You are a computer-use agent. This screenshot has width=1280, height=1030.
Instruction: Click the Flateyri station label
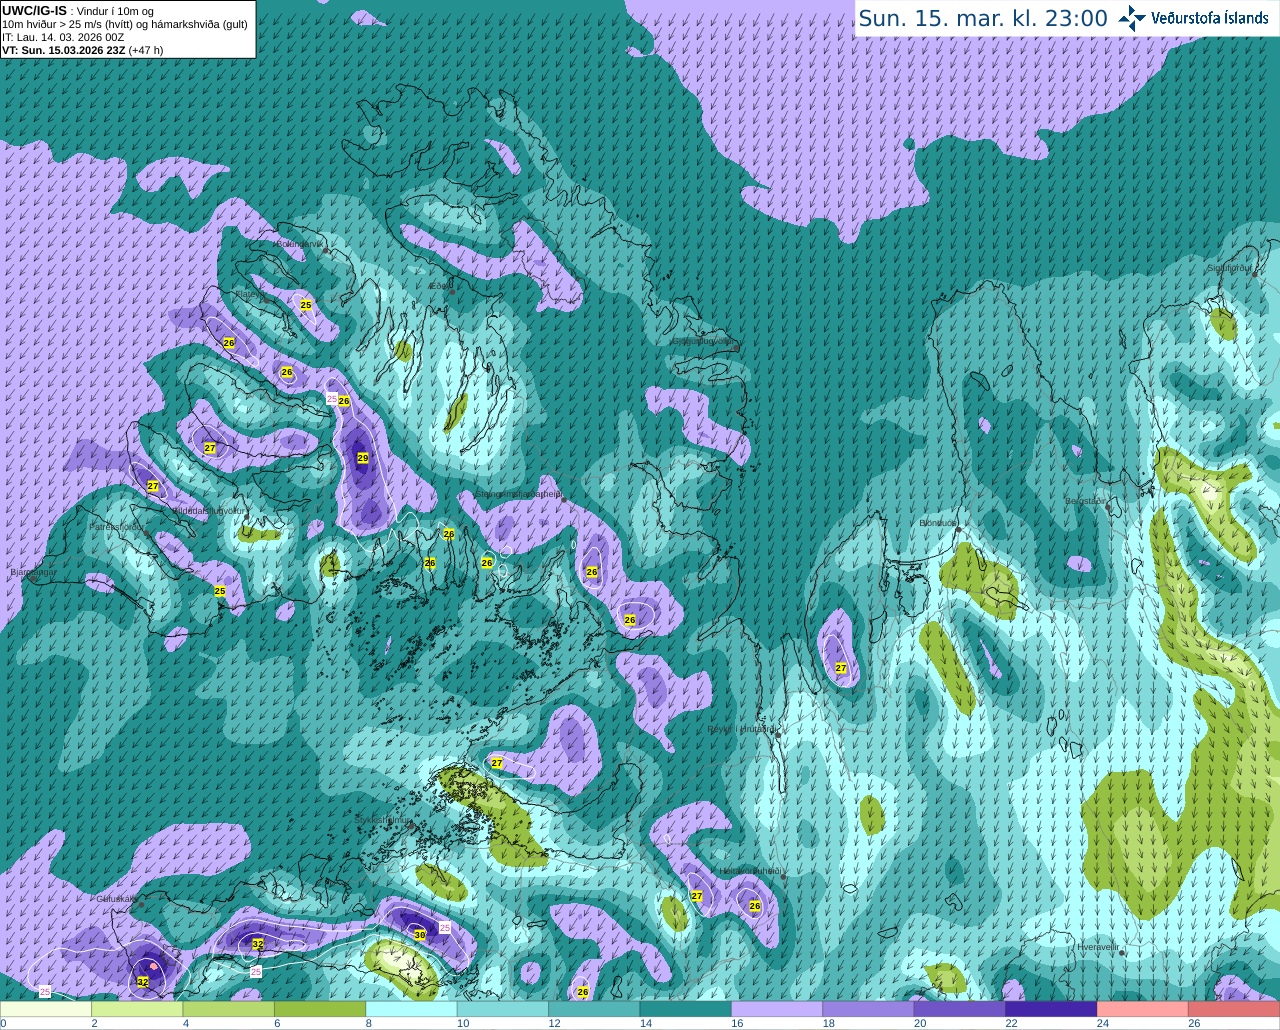point(249,295)
